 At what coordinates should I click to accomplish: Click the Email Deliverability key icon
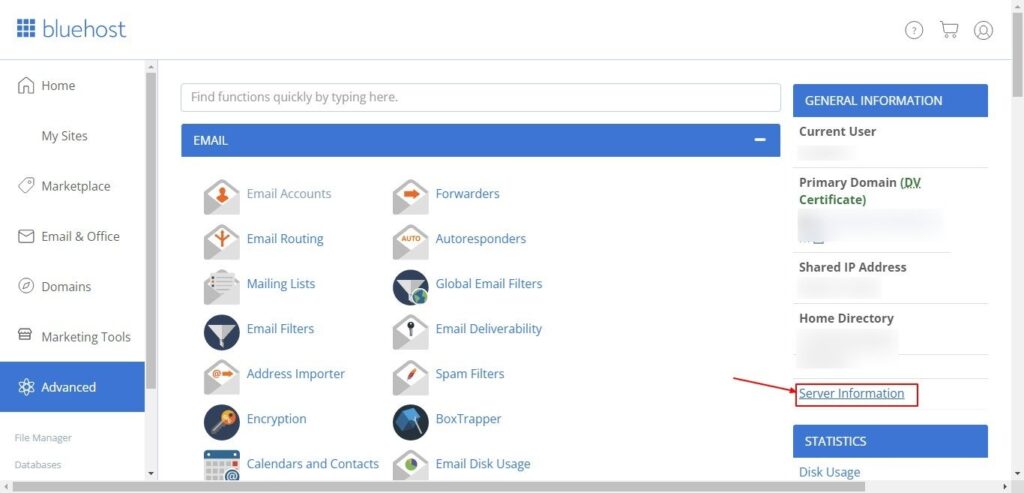click(410, 331)
